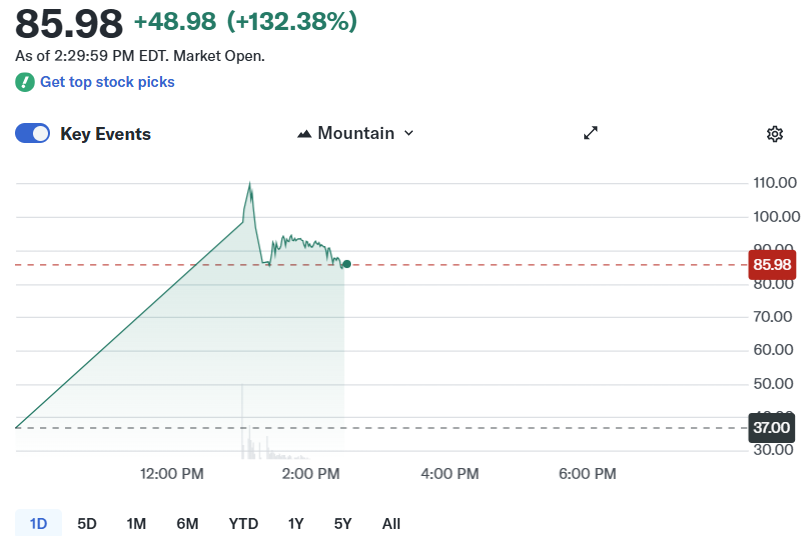This screenshot has width=808, height=536.
Task: Click the mountain chart-type icon
Action: (x=305, y=133)
